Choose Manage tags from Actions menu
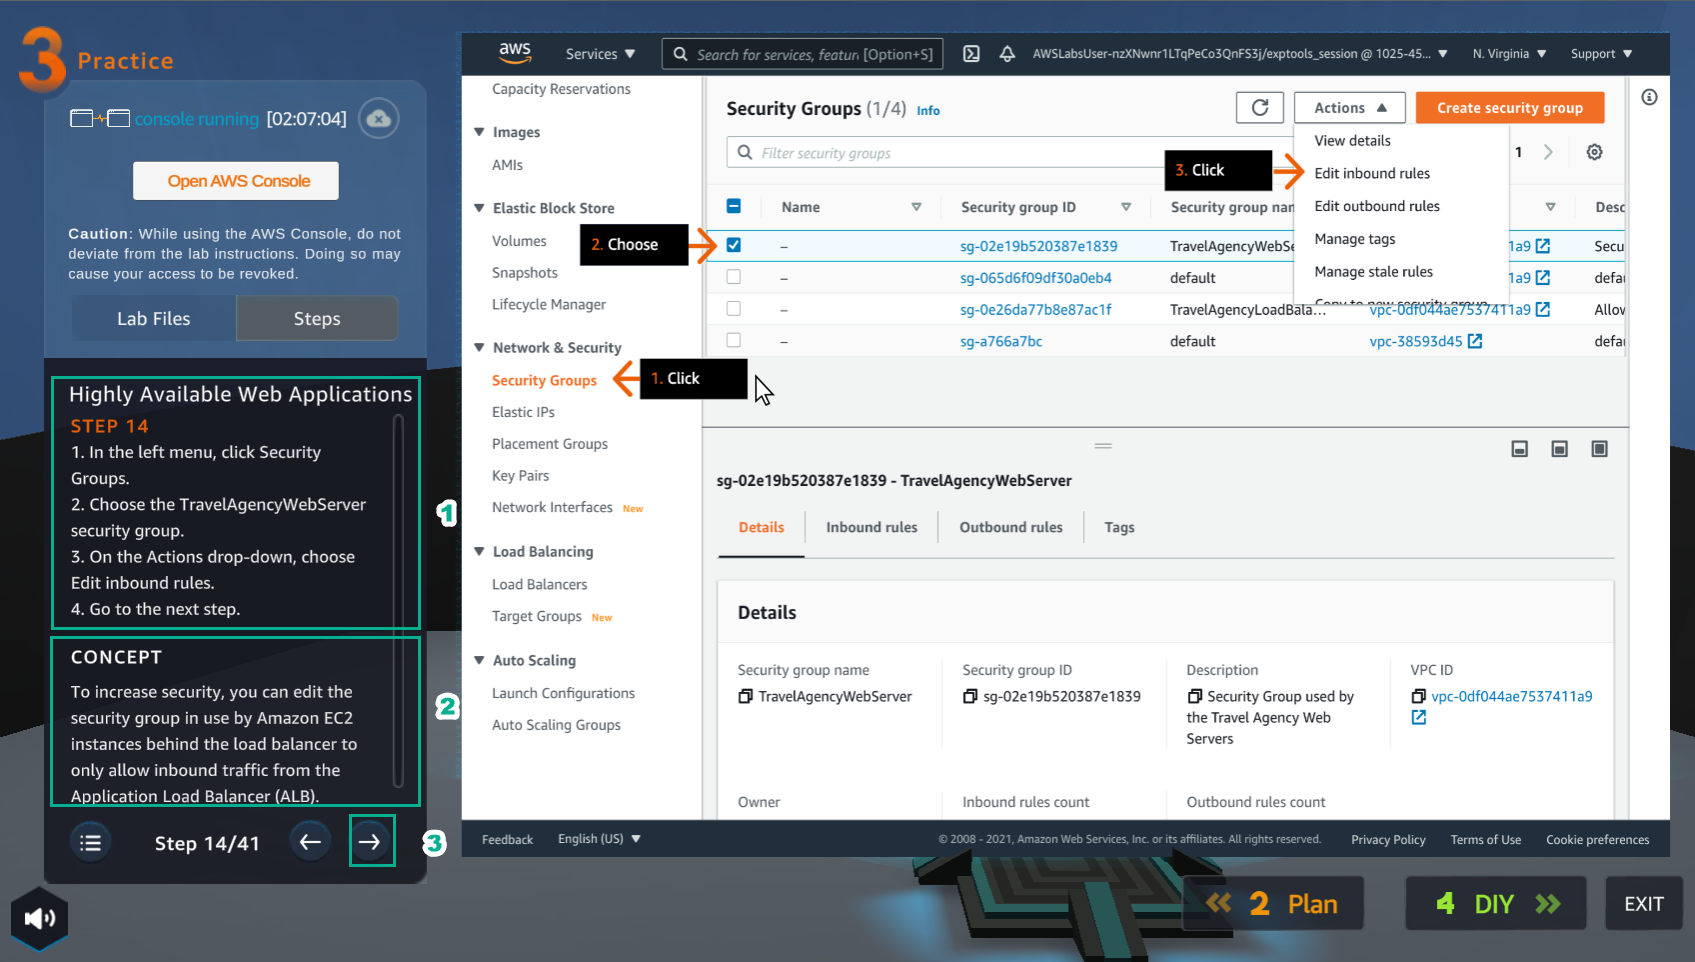The image size is (1695, 962). pos(1355,239)
